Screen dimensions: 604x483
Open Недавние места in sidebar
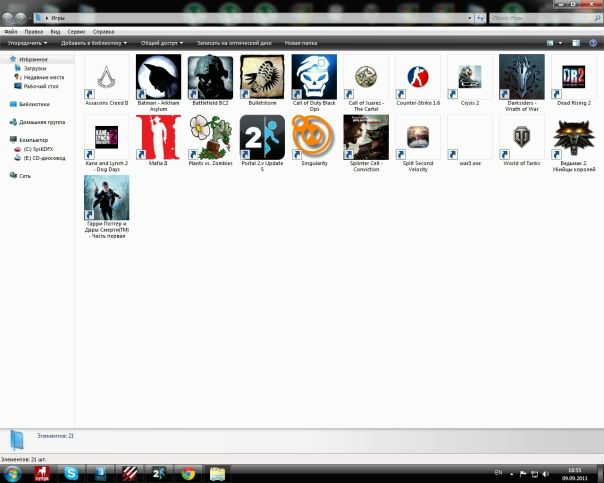(44, 77)
